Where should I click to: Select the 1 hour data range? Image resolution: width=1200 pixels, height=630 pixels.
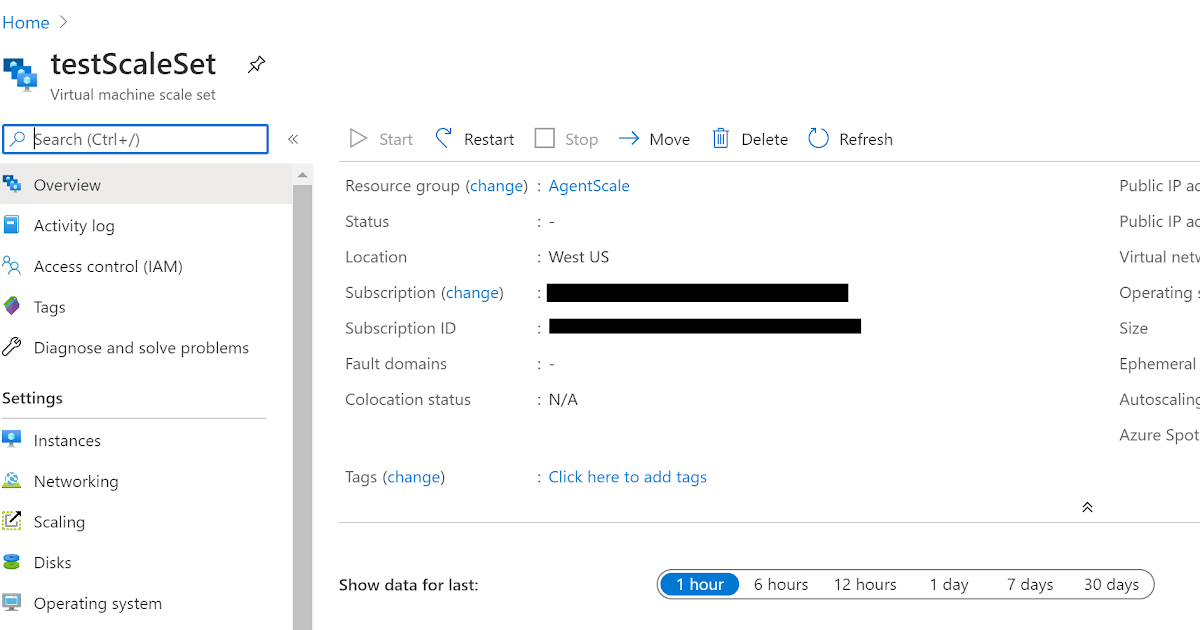coord(699,584)
